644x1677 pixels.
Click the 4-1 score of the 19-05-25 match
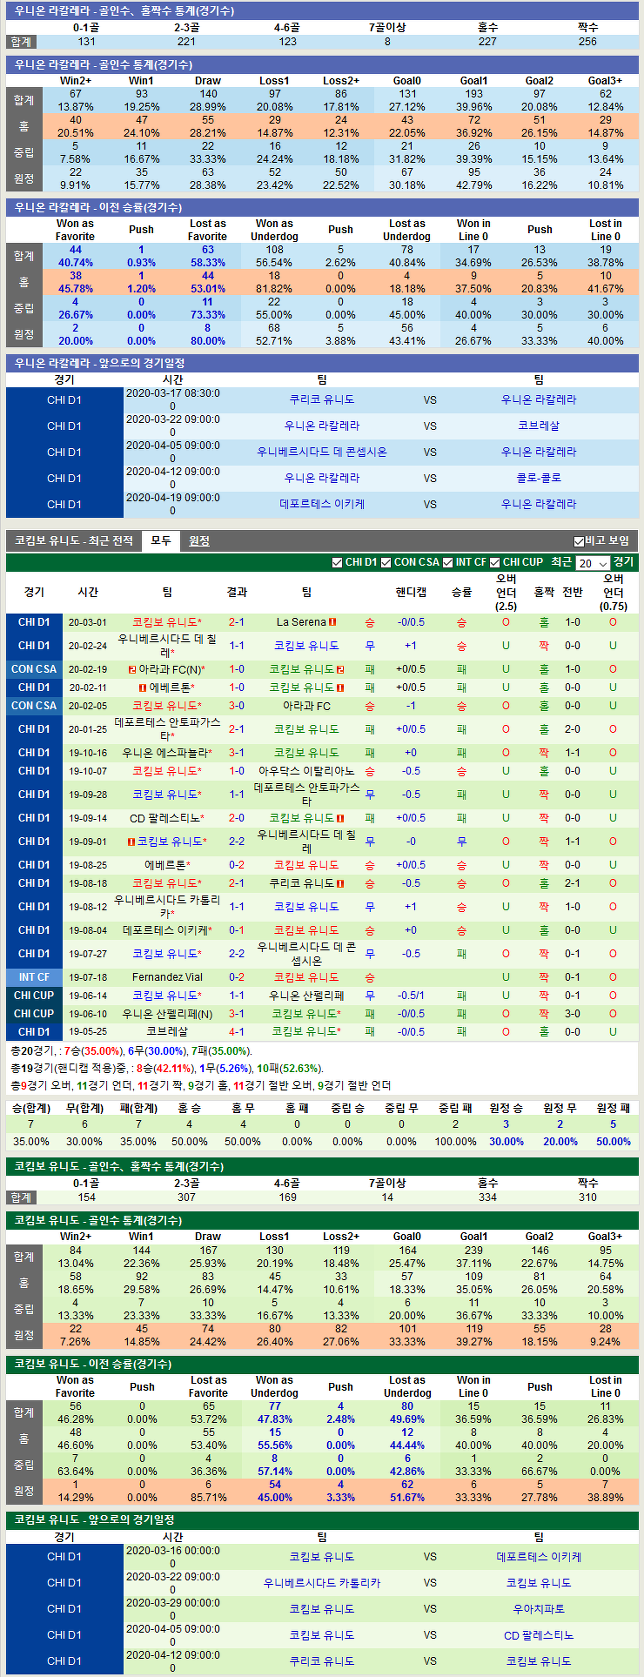[236, 1032]
